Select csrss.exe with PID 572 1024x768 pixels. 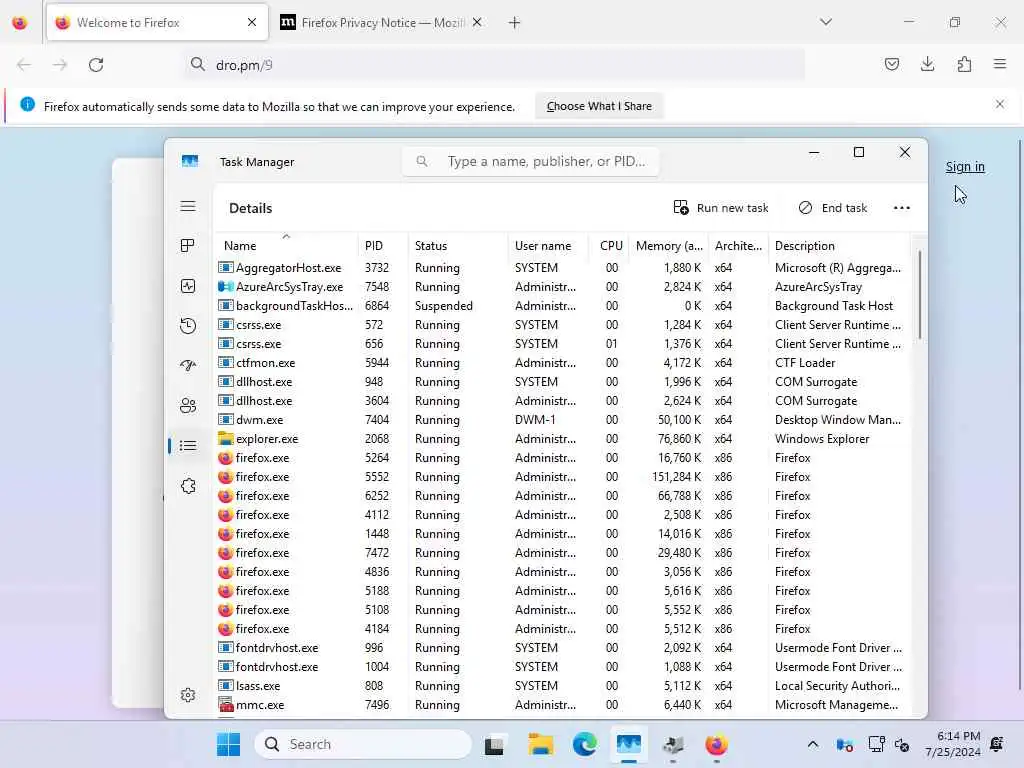coord(562,325)
